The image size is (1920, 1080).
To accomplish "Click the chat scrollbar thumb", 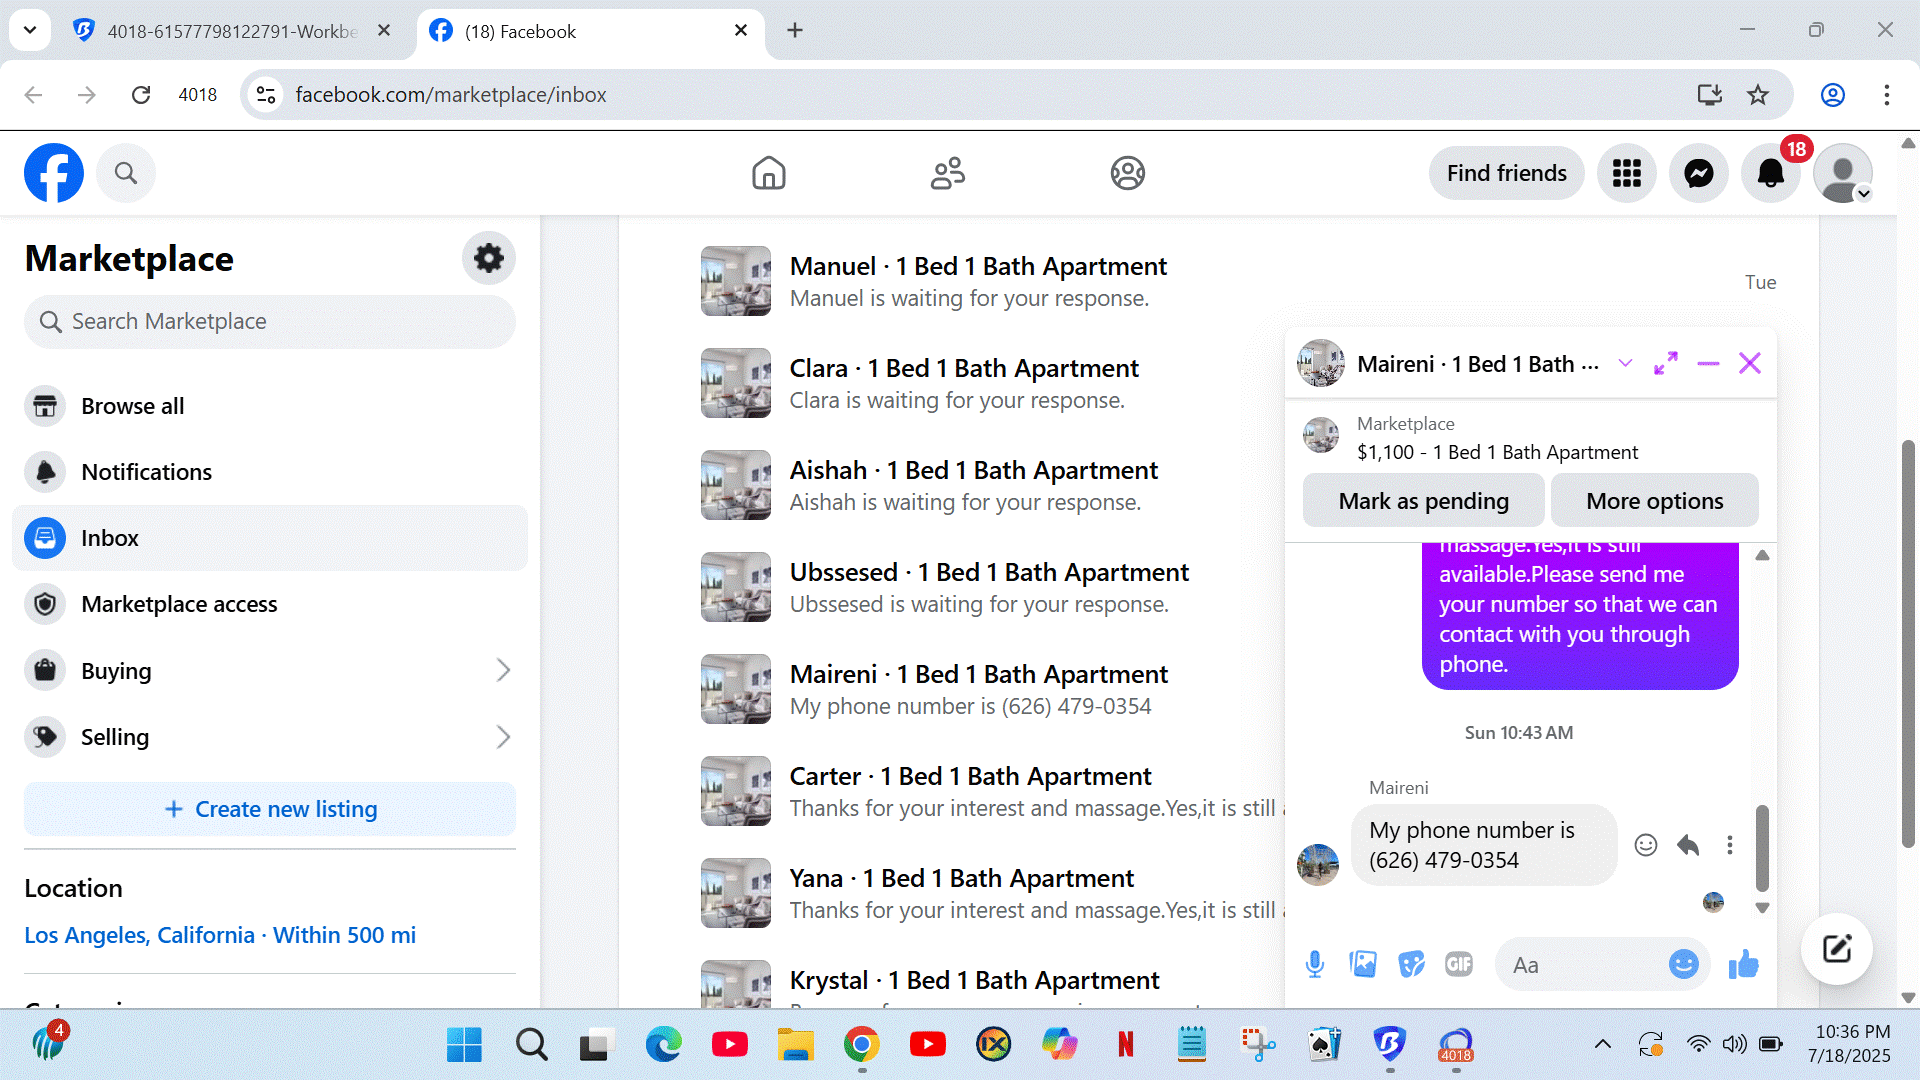I will click(x=1762, y=848).
